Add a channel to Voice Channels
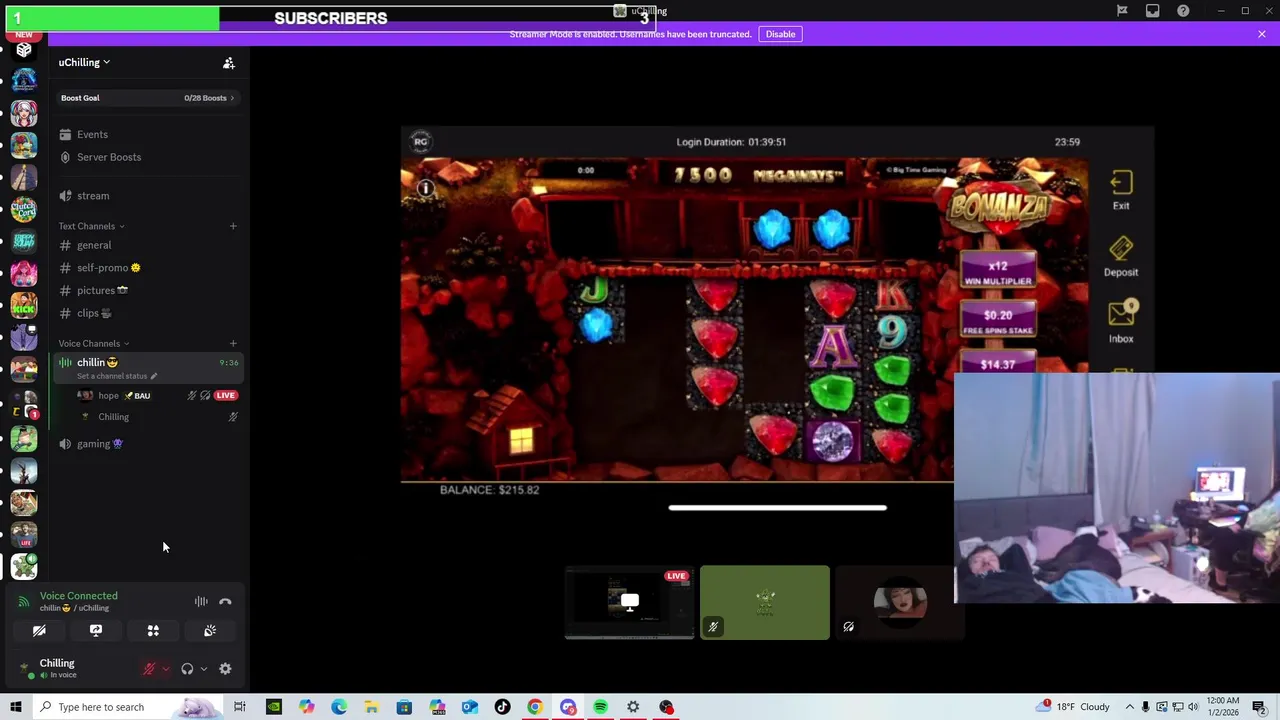This screenshot has width=1280, height=720. [x=233, y=343]
